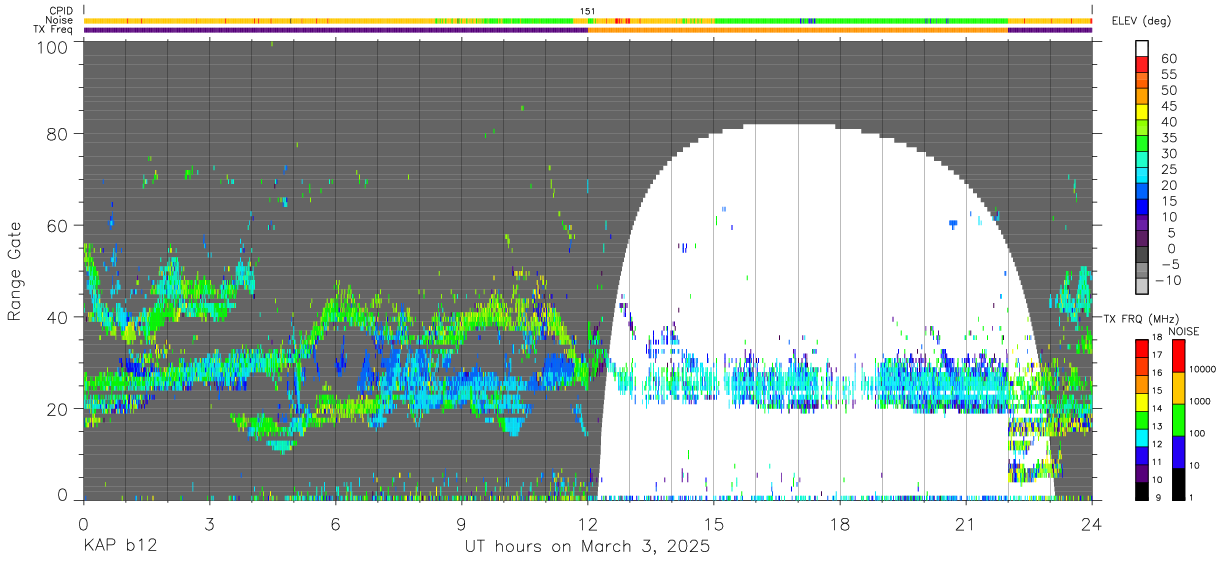Click the purple segment of TX Freq bar

pyautogui.click(x=335, y=30)
